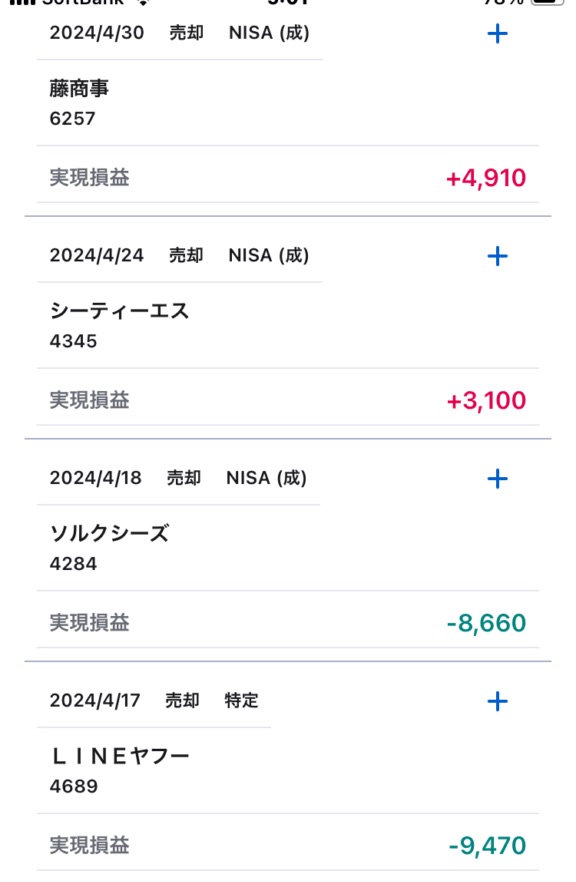
Task: Tap the 藤商事 stock name
Action: point(79,88)
